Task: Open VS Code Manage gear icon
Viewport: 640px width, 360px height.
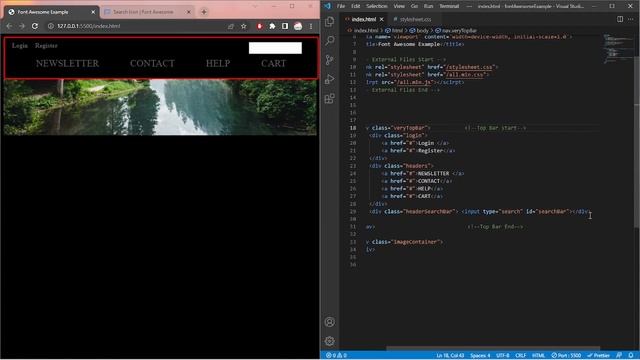Action: [329, 341]
